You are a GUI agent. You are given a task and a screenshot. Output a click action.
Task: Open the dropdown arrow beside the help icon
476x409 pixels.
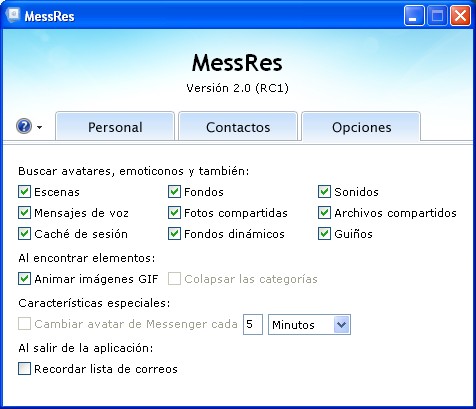(x=40, y=127)
